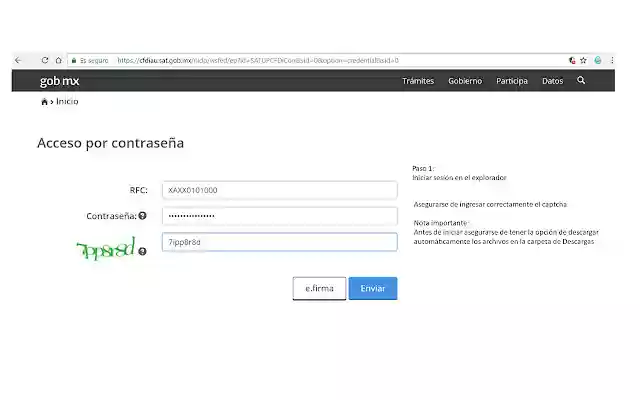Focus the RFC input field
This screenshot has height=400, width=640.
pyautogui.click(x=280, y=190)
